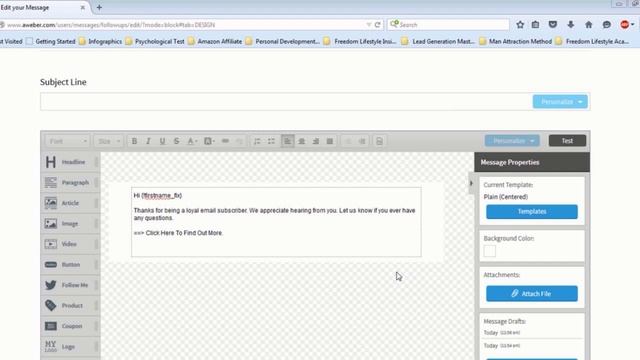Viewport: 640px width, 360px height.
Task: Click the Templates button
Action: [532, 211]
